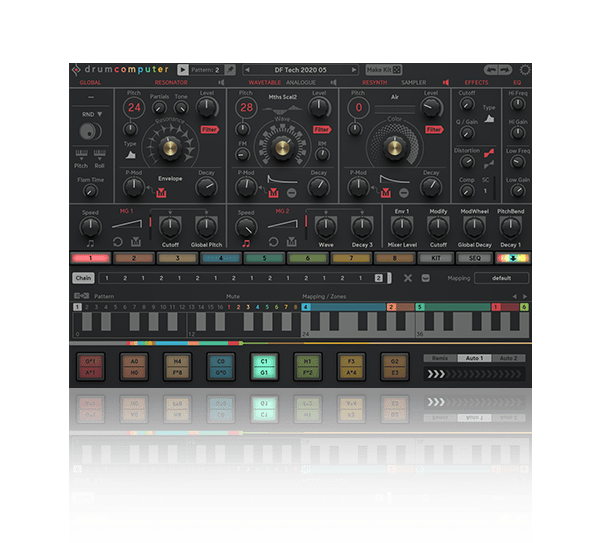The height and width of the screenshot is (543, 600).
Task: Click the Pitch keyboard dropdown icon
Action: (81, 155)
